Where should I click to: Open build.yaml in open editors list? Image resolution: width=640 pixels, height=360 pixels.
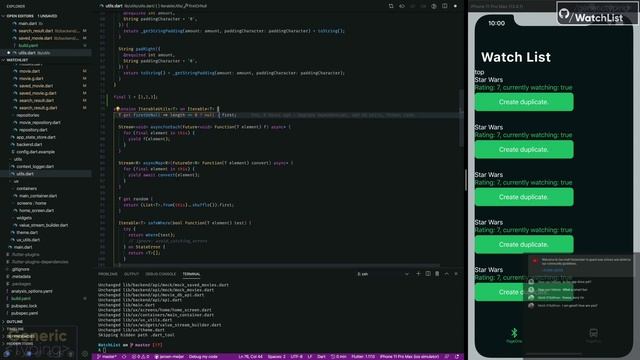click(28, 45)
